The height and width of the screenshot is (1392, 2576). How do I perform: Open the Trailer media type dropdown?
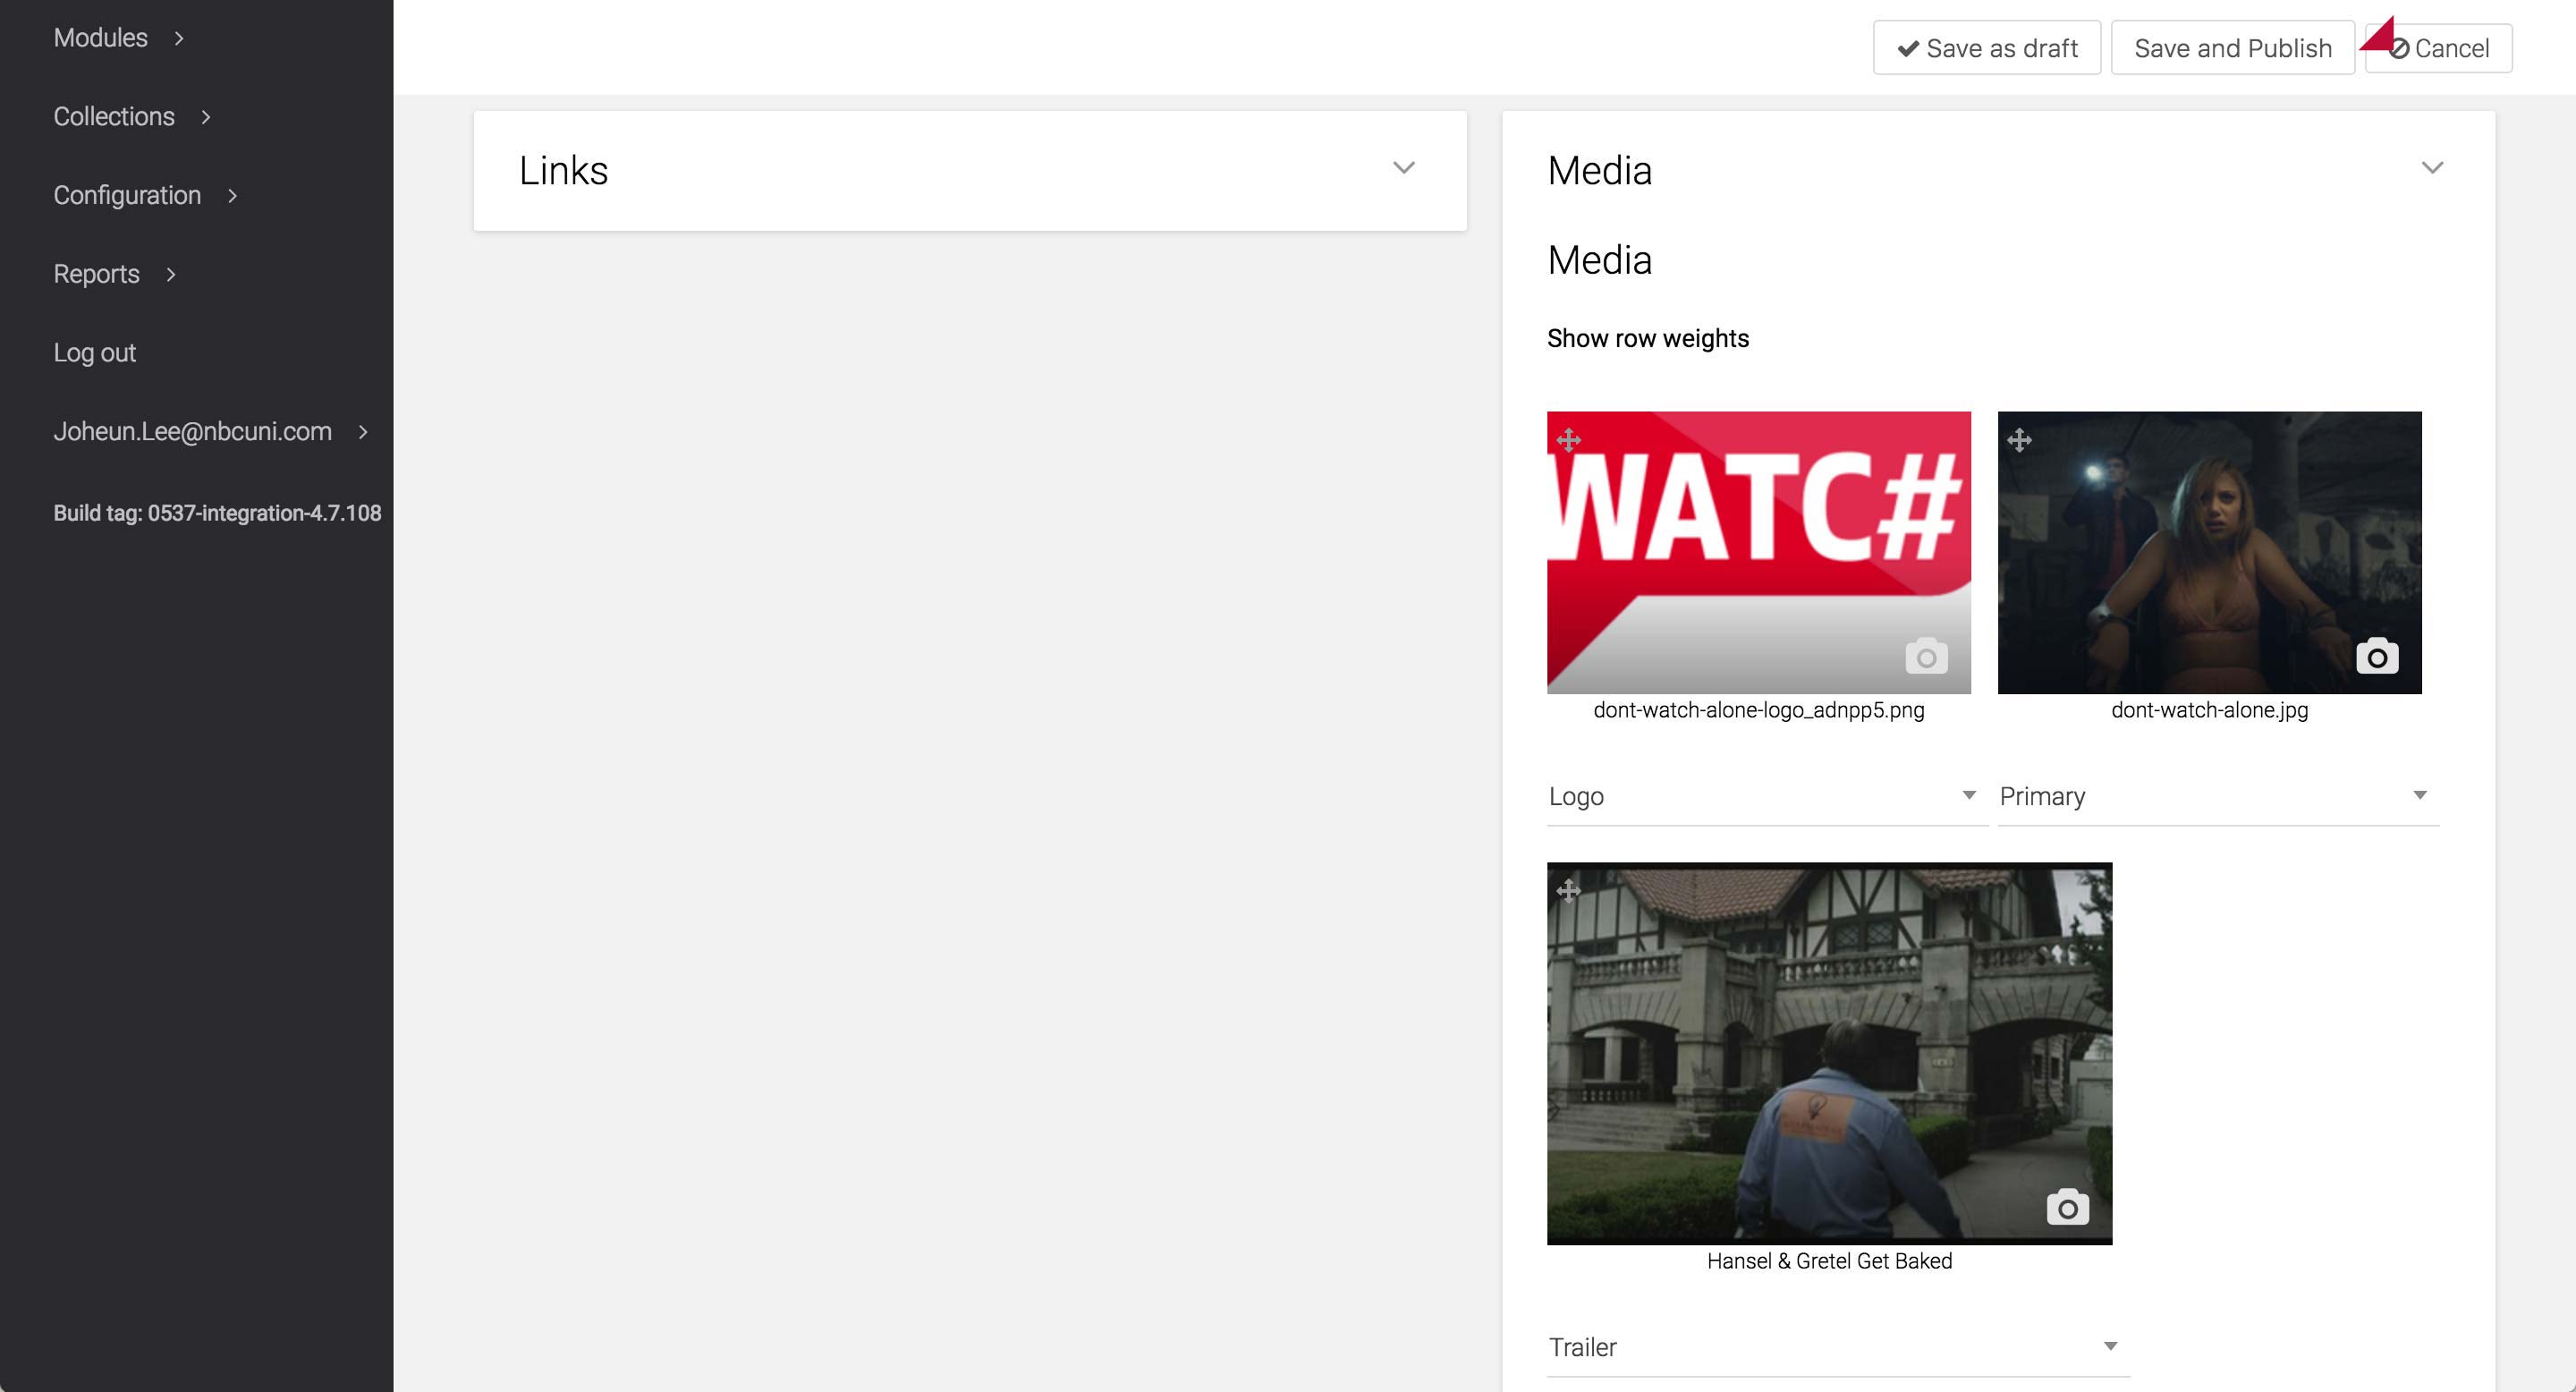coord(1835,1346)
